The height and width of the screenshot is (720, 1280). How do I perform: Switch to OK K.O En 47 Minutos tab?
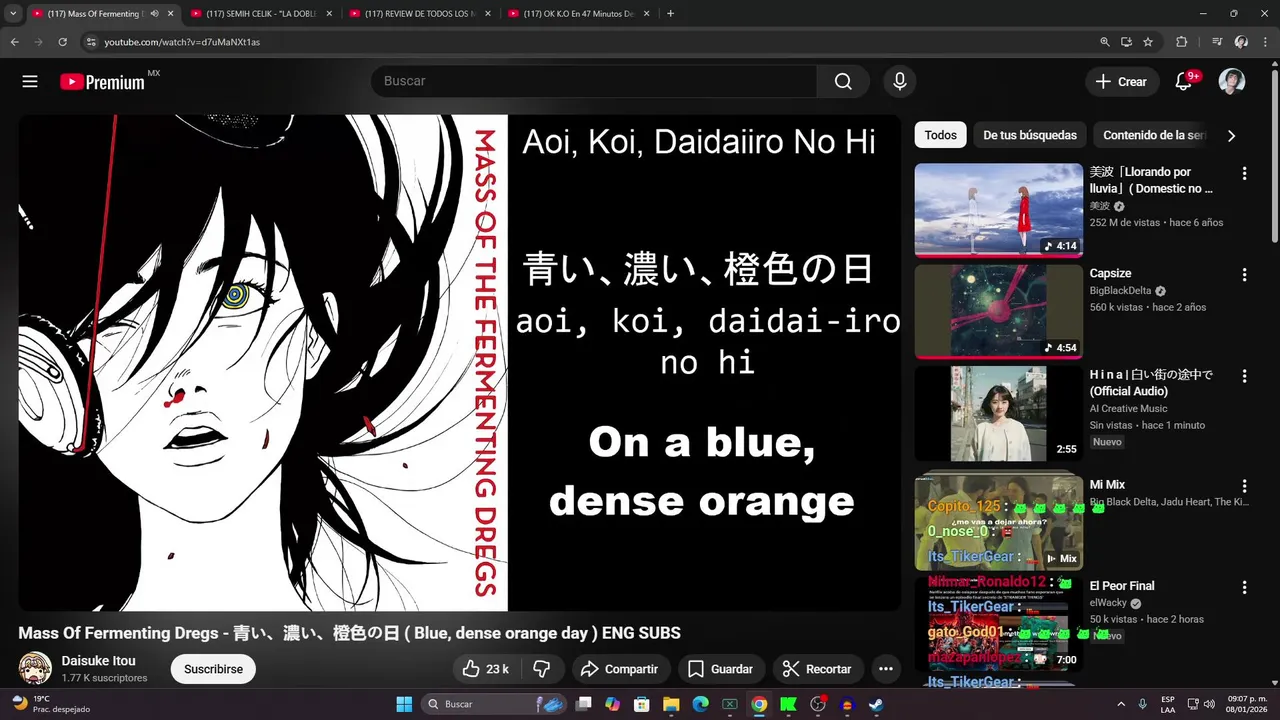click(578, 14)
